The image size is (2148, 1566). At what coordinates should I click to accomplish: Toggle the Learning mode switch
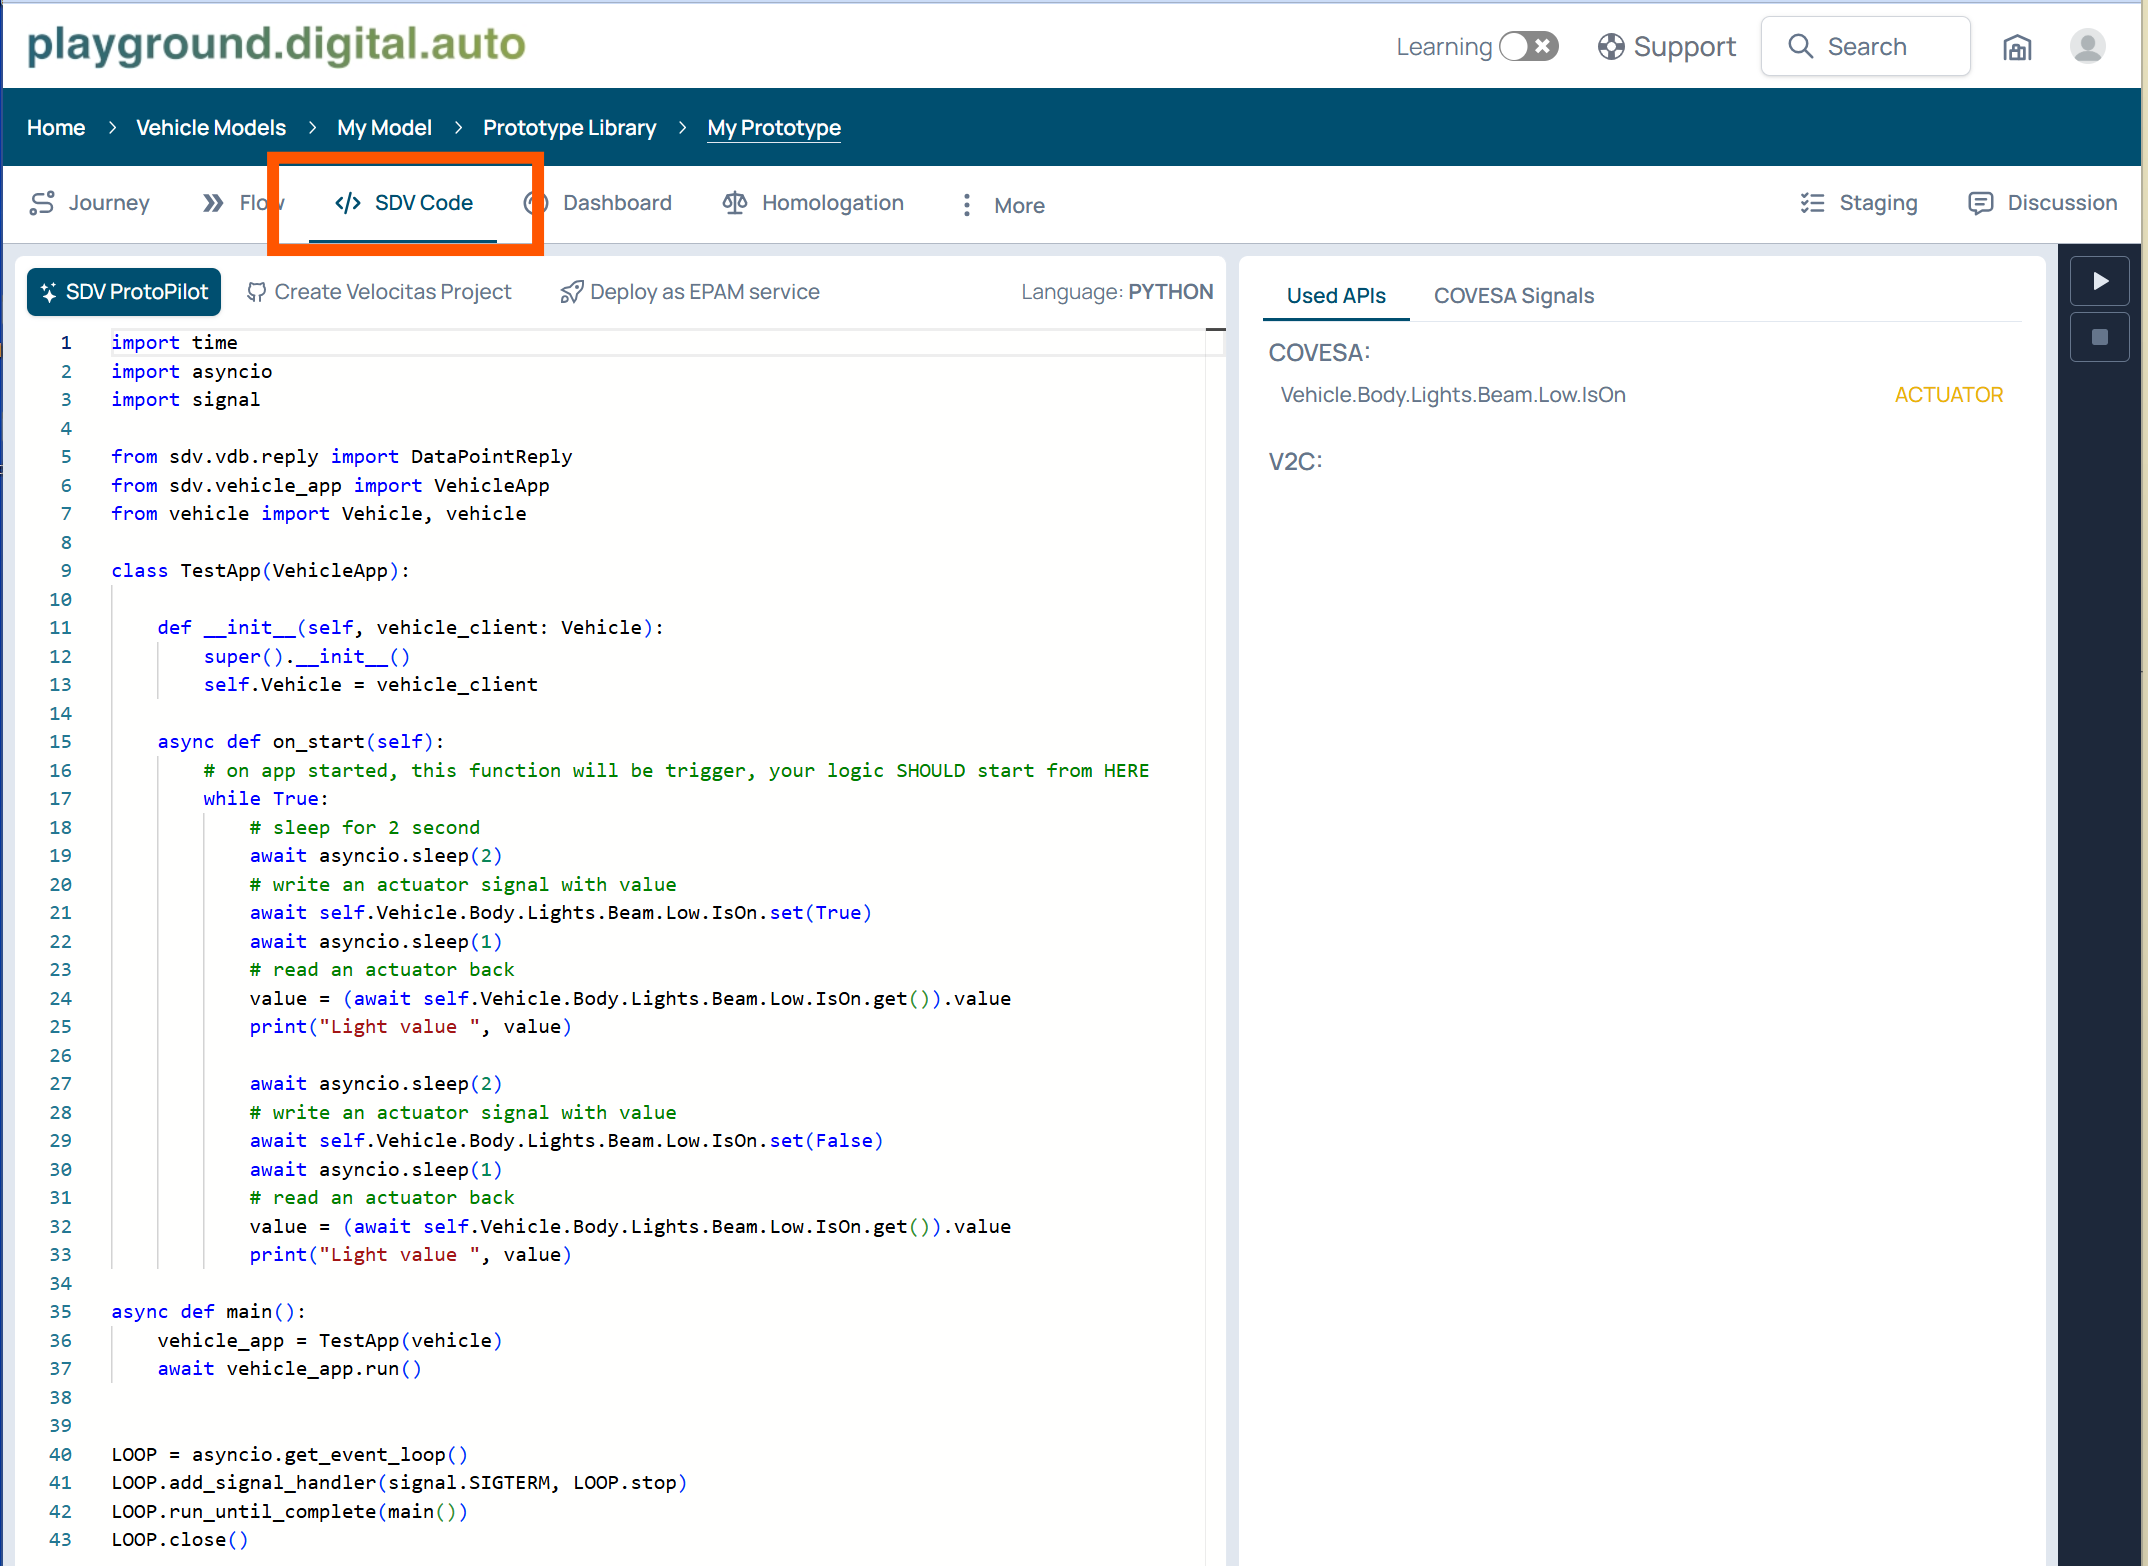point(1529,46)
